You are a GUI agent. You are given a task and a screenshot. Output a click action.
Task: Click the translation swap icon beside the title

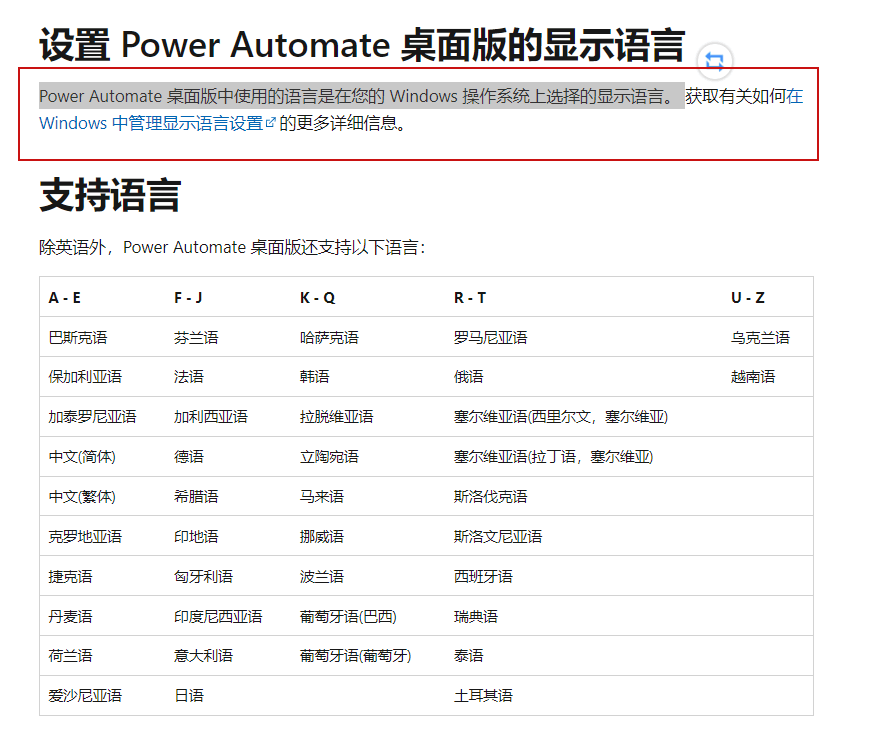click(x=714, y=60)
